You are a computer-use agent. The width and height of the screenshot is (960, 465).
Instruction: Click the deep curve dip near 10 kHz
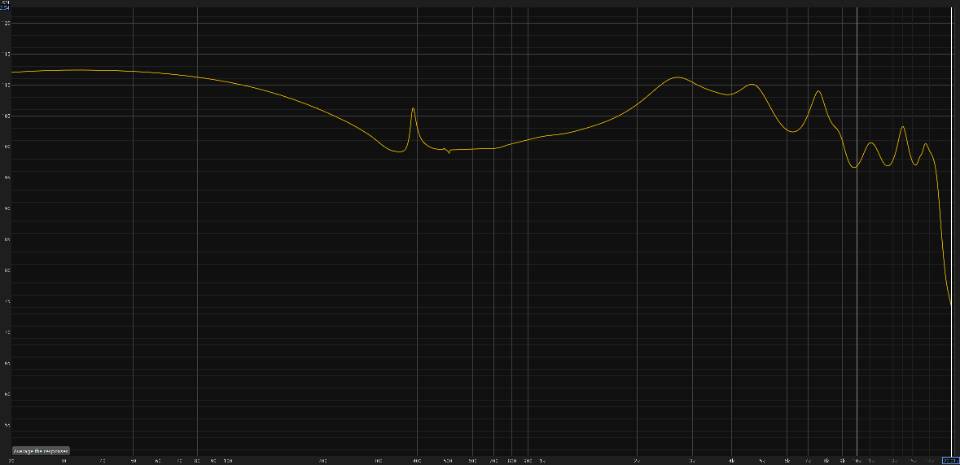click(x=855, y=167)
